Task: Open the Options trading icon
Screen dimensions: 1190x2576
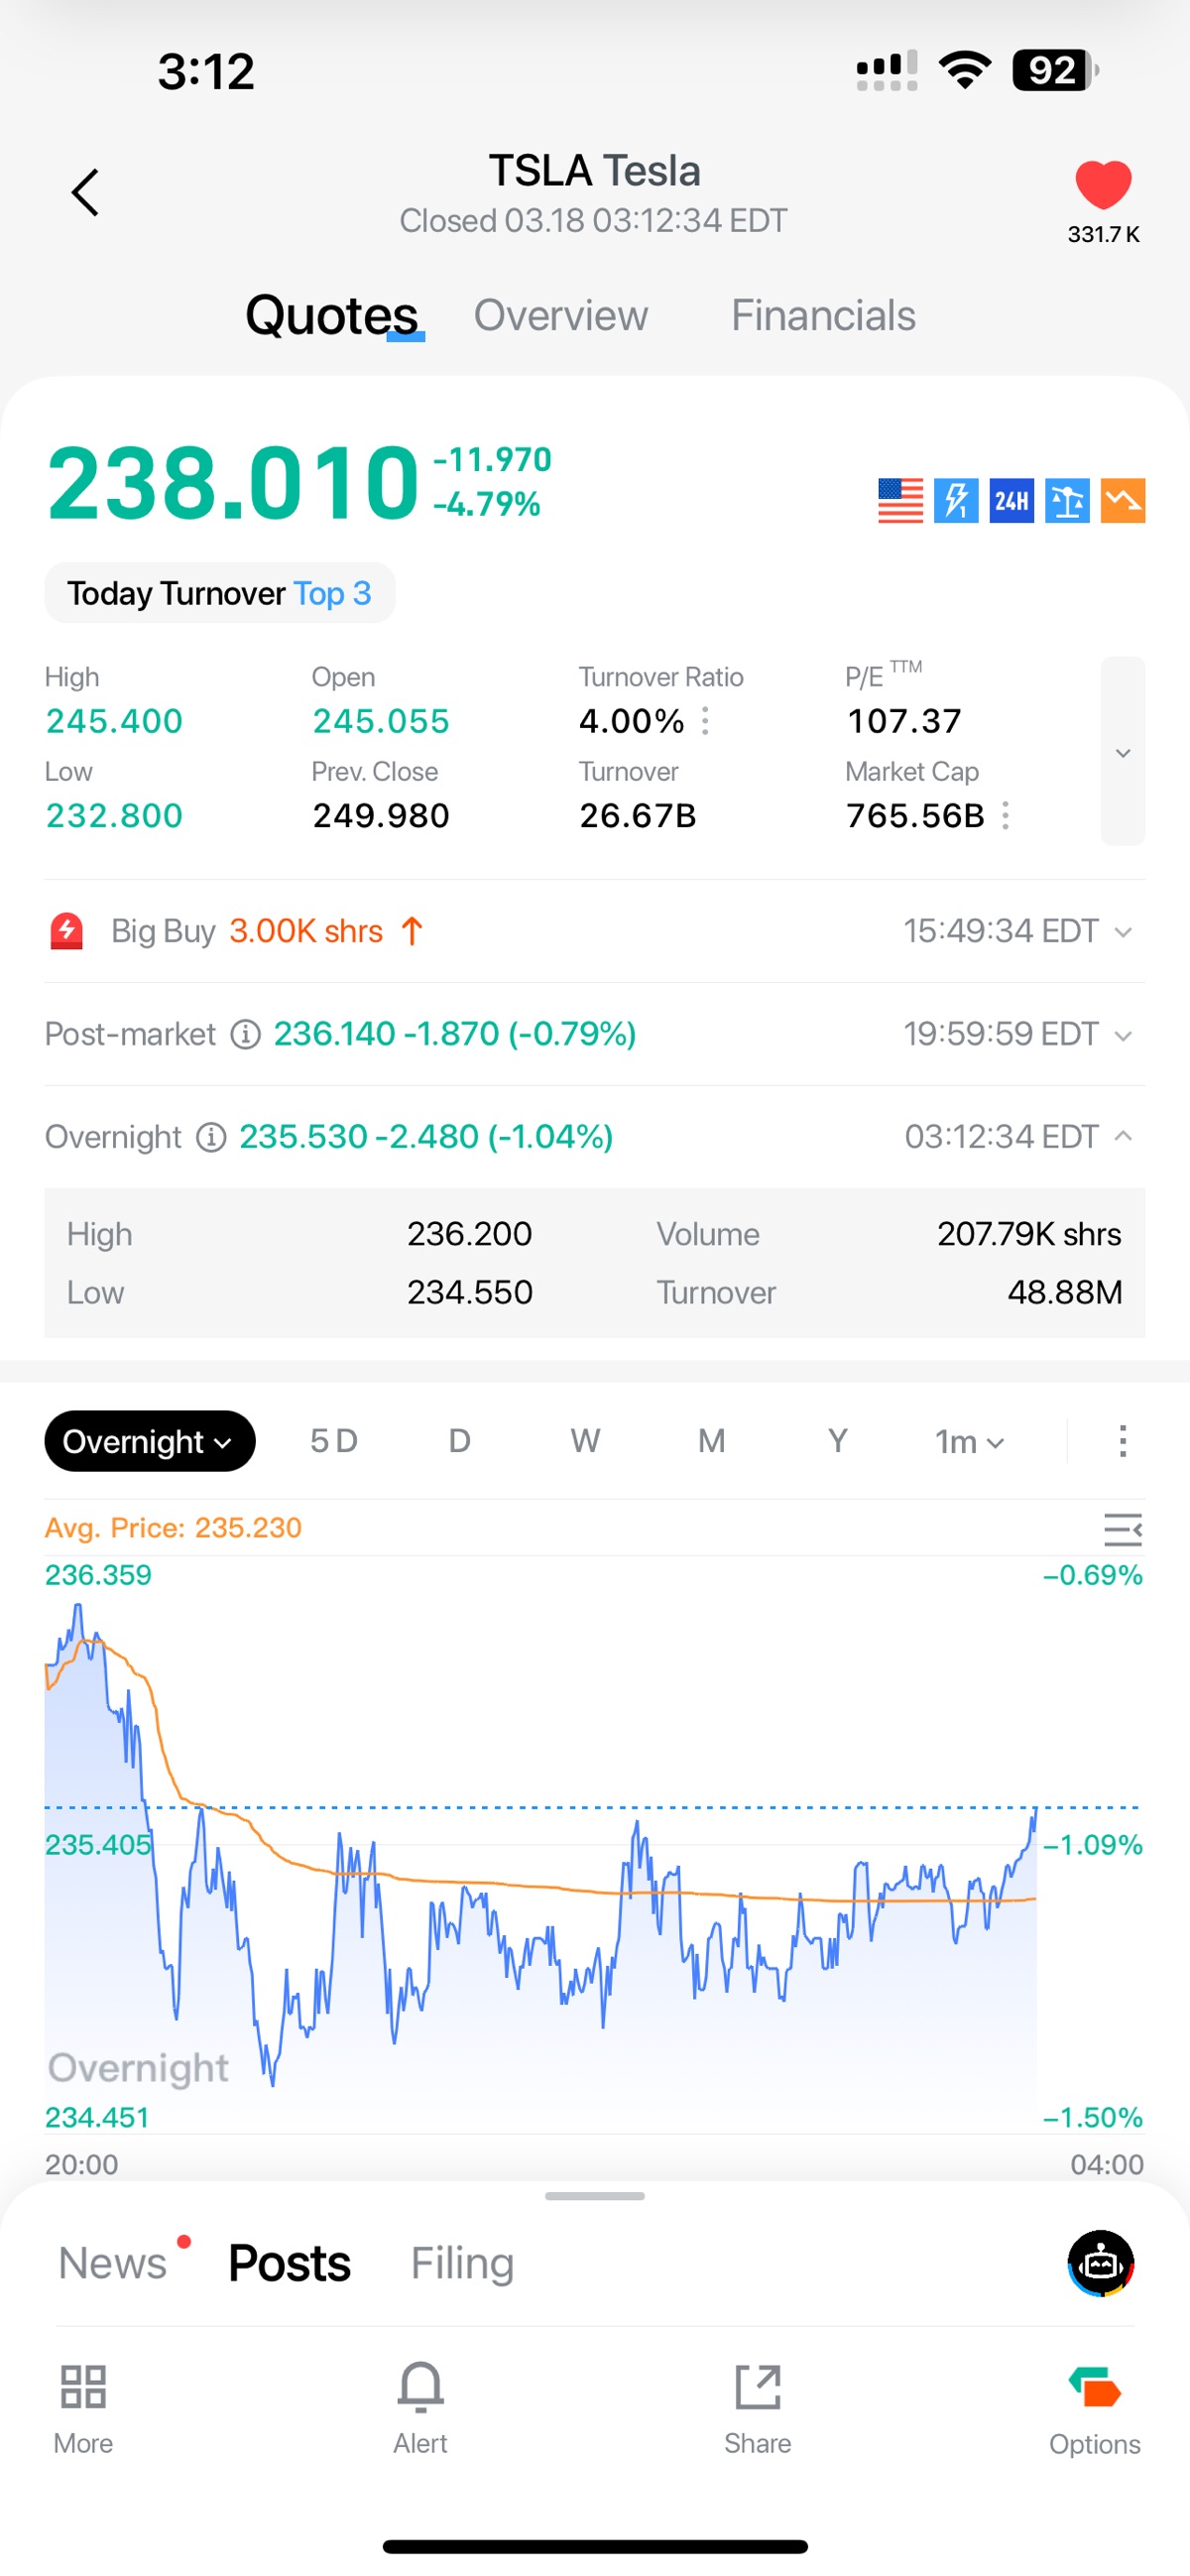Action: [x=1094, y=2408]
